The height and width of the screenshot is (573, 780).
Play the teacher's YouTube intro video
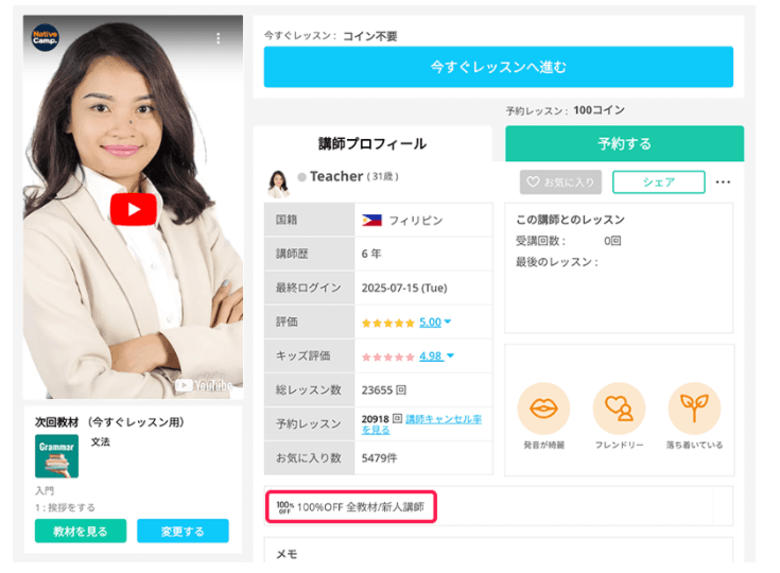click(133, 209)
